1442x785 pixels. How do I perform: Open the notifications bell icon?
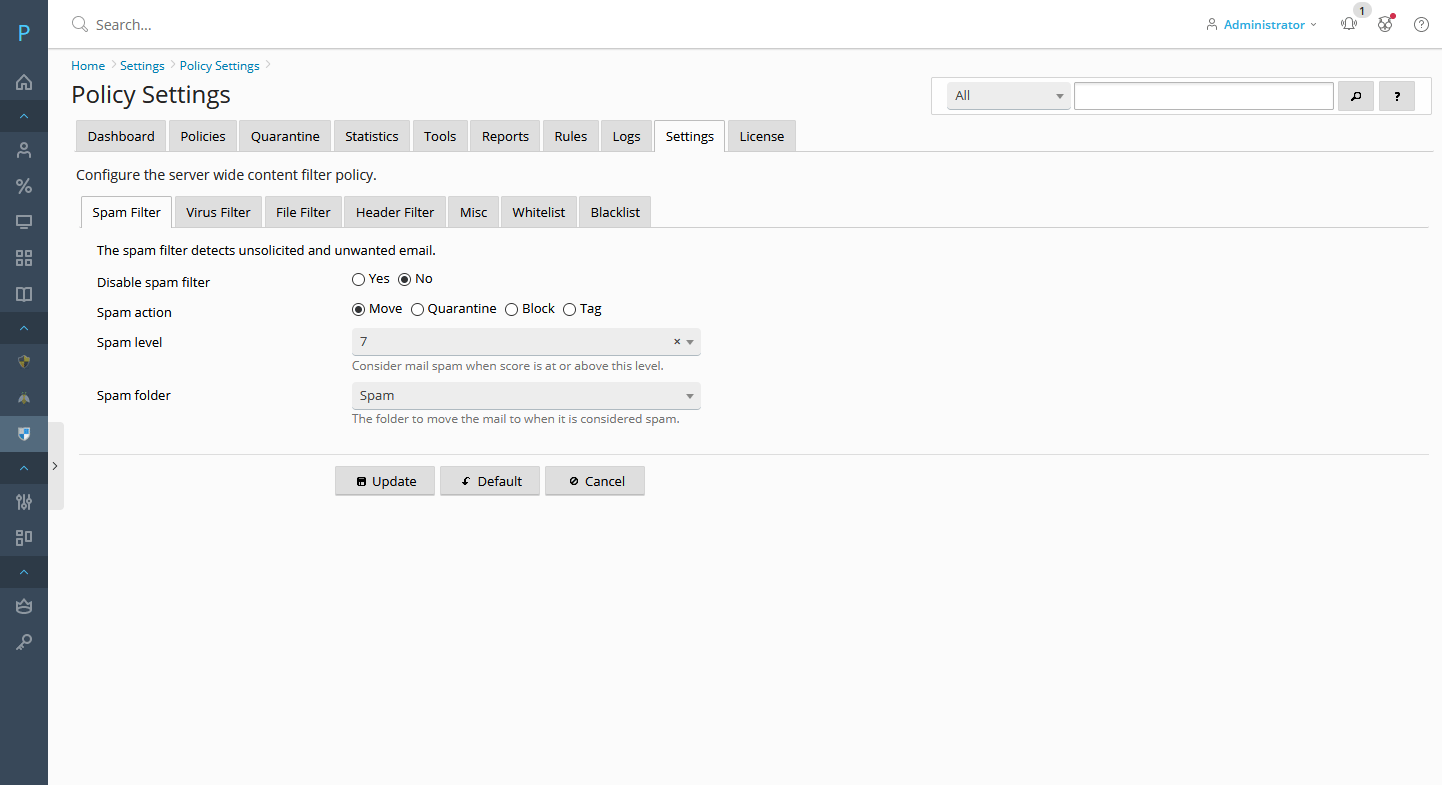click(1349, 25)
